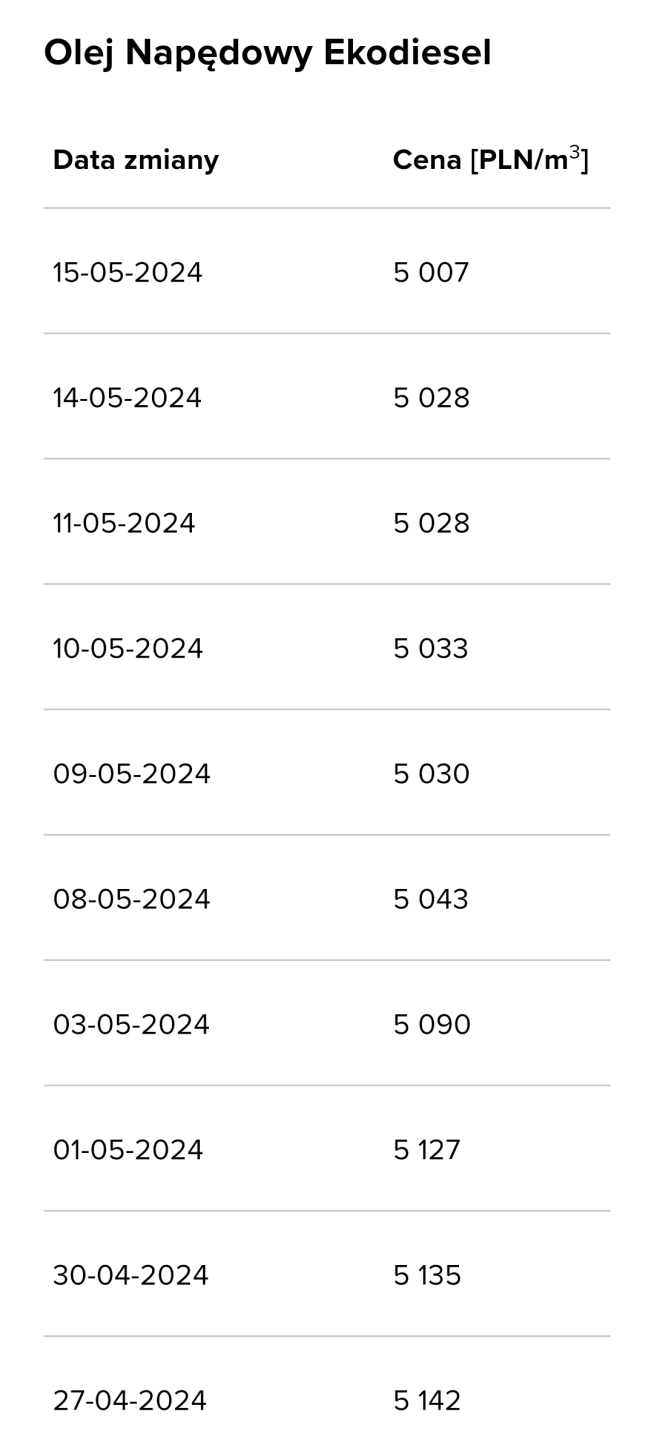Viewport: 654px width, 1440px height.
Task: Click the price in the 14-05-2024 row
Action: pos(431,398)
